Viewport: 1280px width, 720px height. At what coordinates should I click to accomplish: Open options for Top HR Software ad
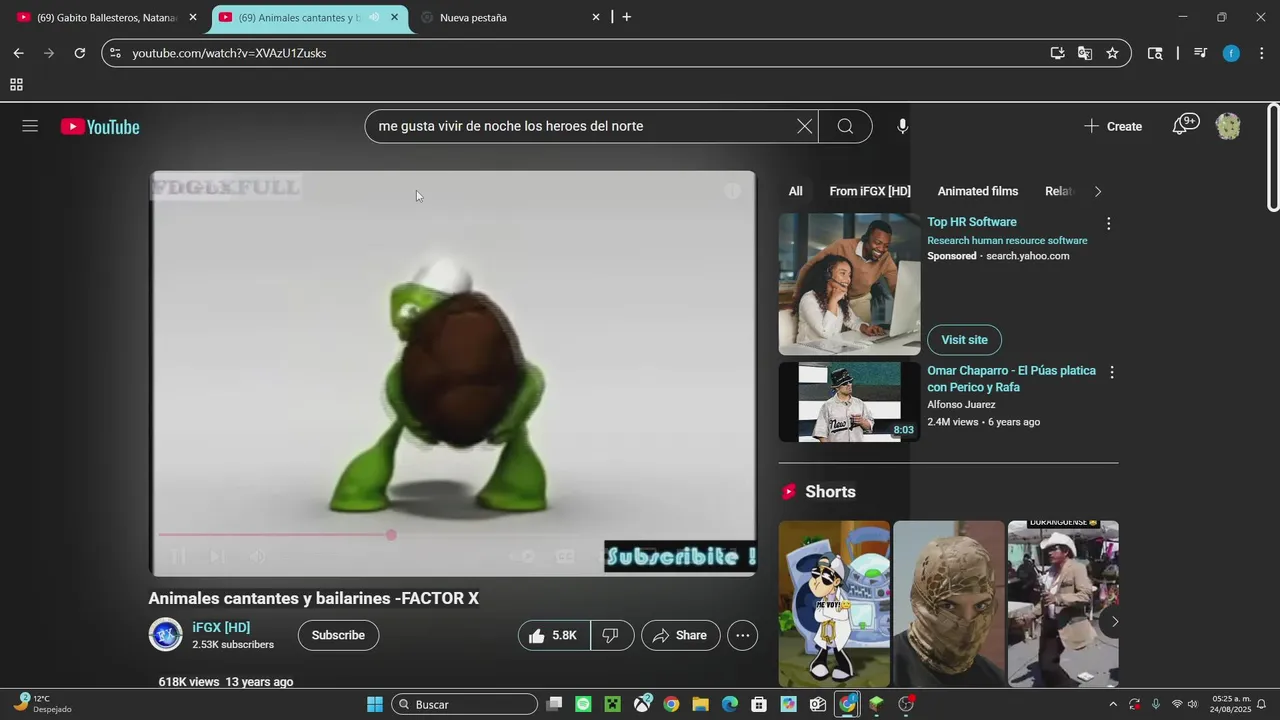click(x=1108, y=224)
